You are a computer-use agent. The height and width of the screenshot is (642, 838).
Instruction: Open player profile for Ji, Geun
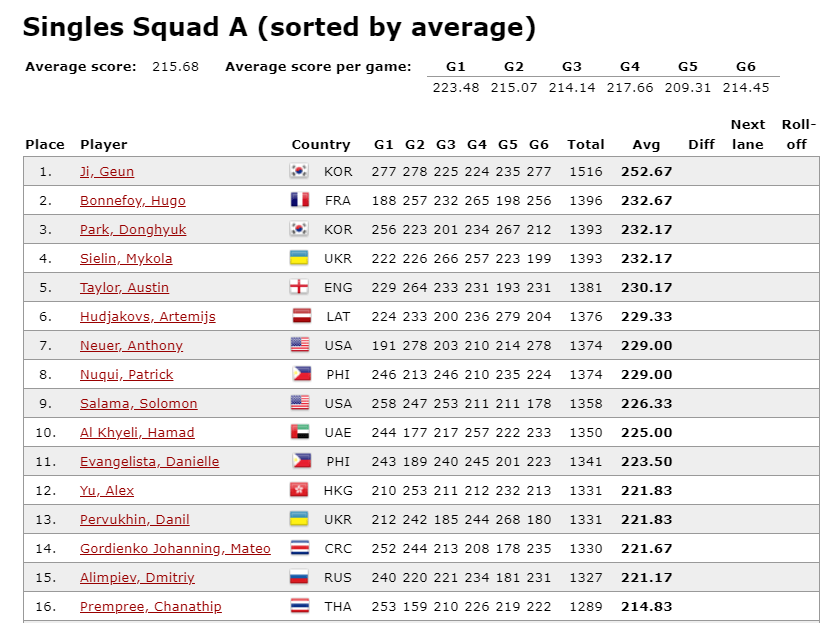tap(107, 172)
